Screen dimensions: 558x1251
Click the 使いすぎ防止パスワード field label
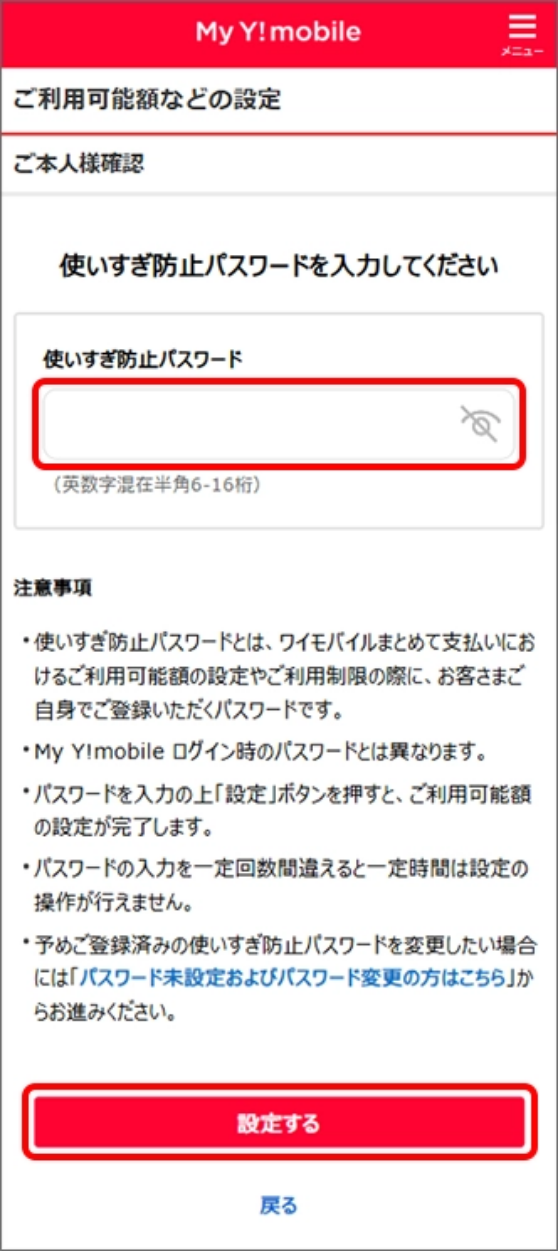[143, 358]
